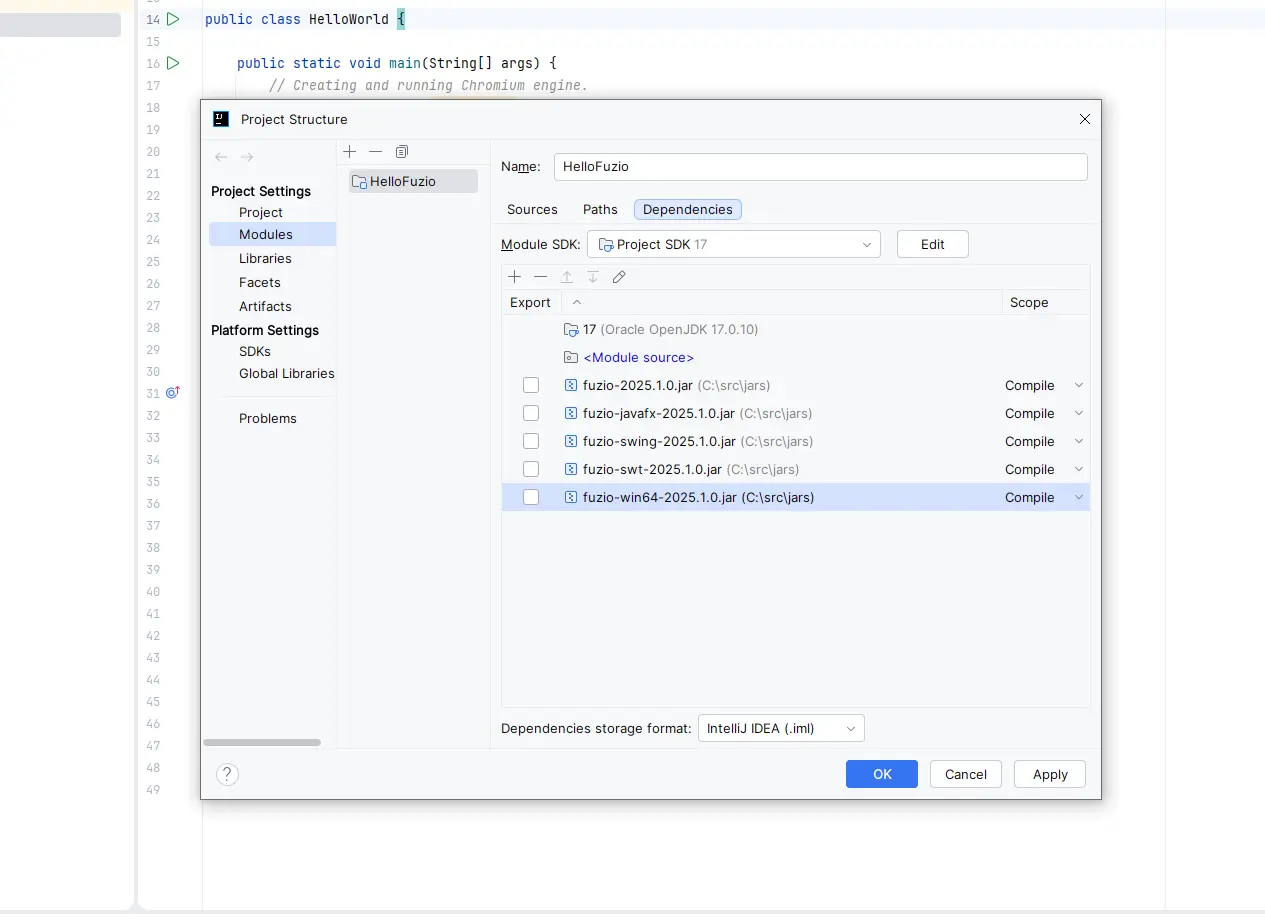This screenshot has width=1265, height=924.
Task: Click the sidebar horizontal scrollbar
Action: pyautogui.click(x=262, y=742)
